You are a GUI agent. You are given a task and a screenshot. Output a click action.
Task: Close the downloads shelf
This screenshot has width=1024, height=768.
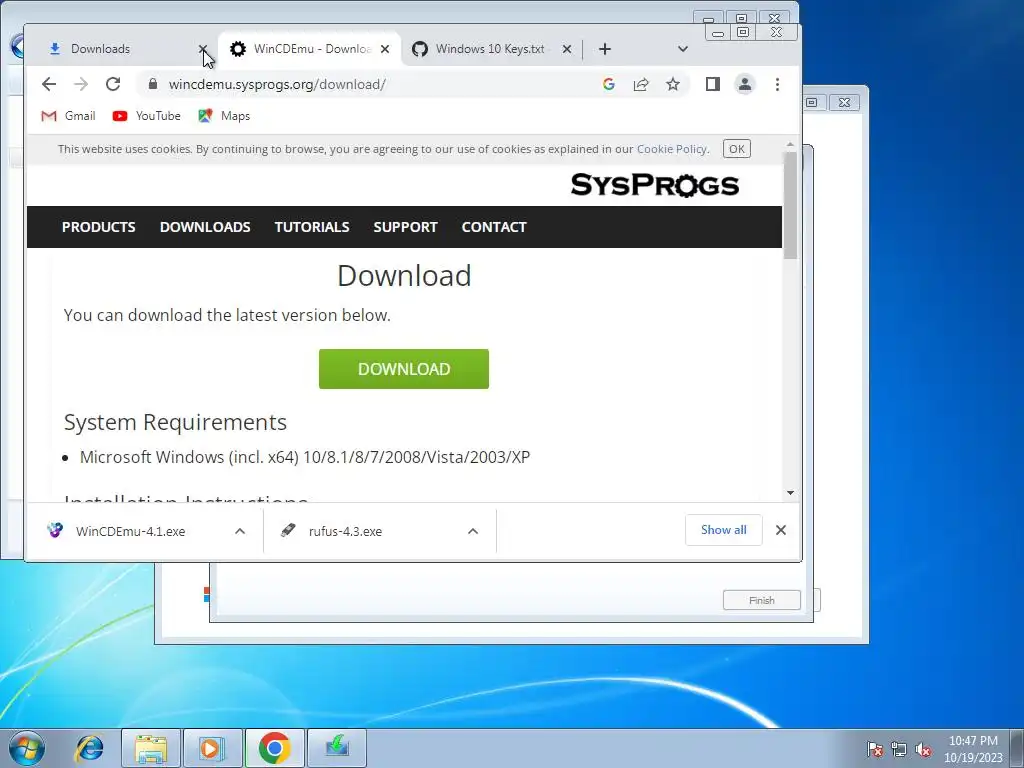780,530
